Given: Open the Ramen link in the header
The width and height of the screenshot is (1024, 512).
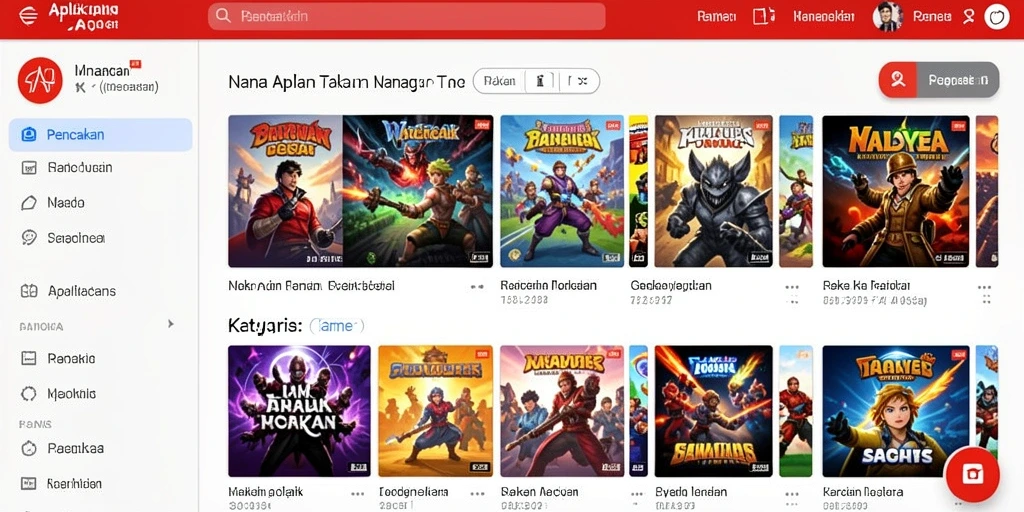Looking at the screenshot, I should [x=716, y=16].
